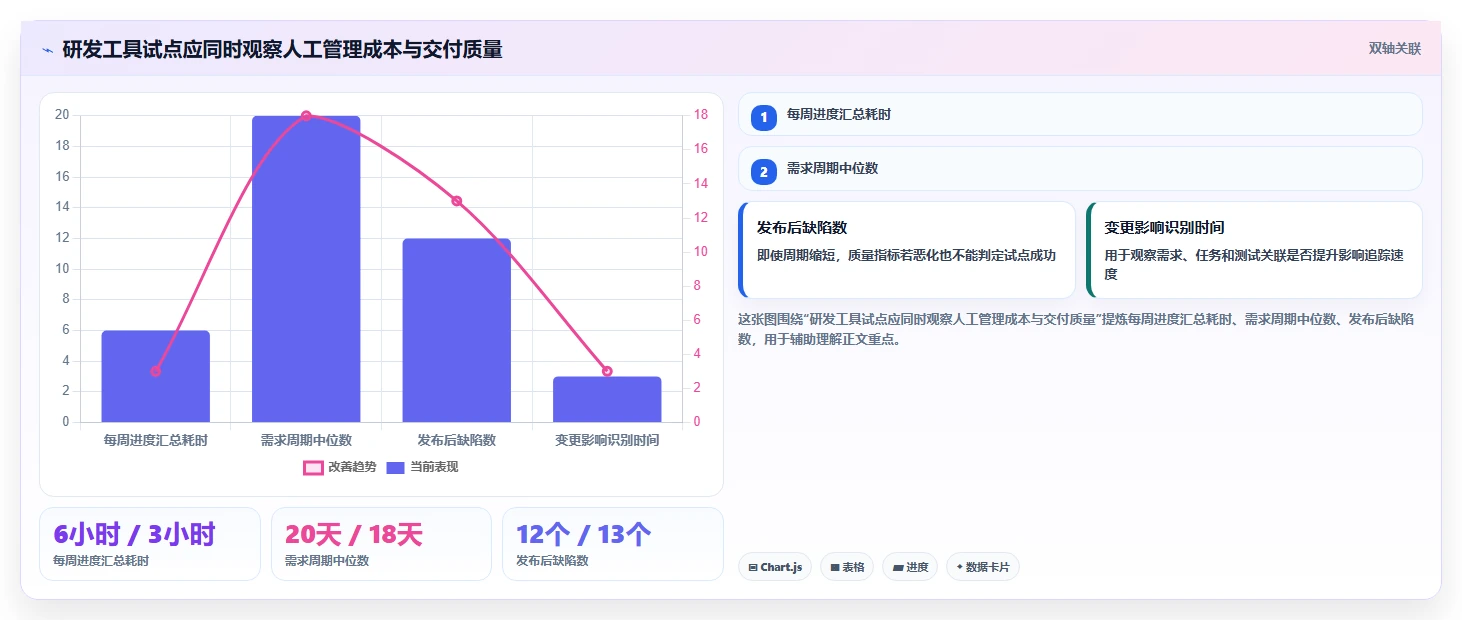Open list item 每周进度汇总耗时
Viewport: 1462px width, 620px height.
coord(1080,114)
